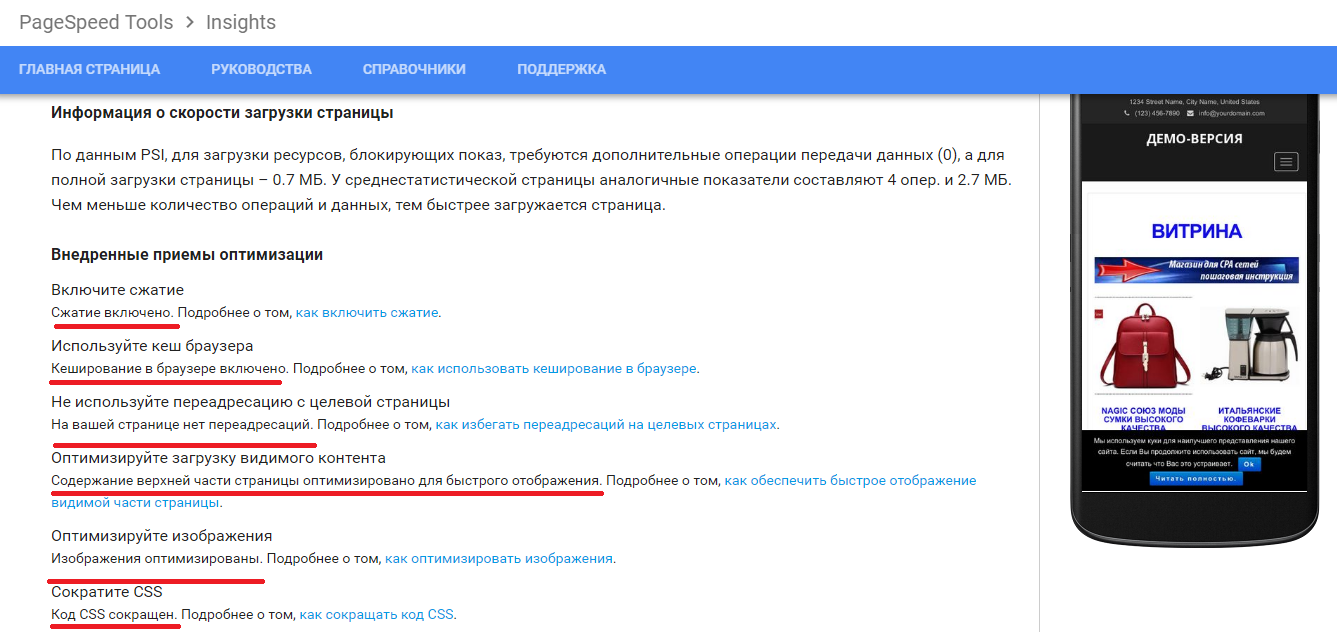Viewport: 1337px width, 632px height.
Task: Click the envelope email icon in preview
Action: (x=1190, y=114)
